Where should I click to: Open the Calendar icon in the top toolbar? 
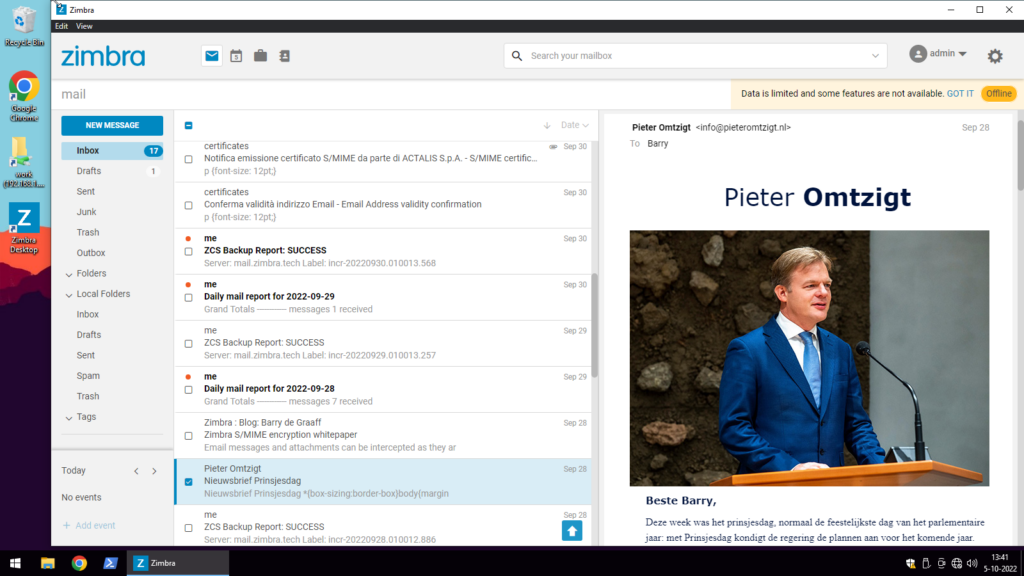236,55
